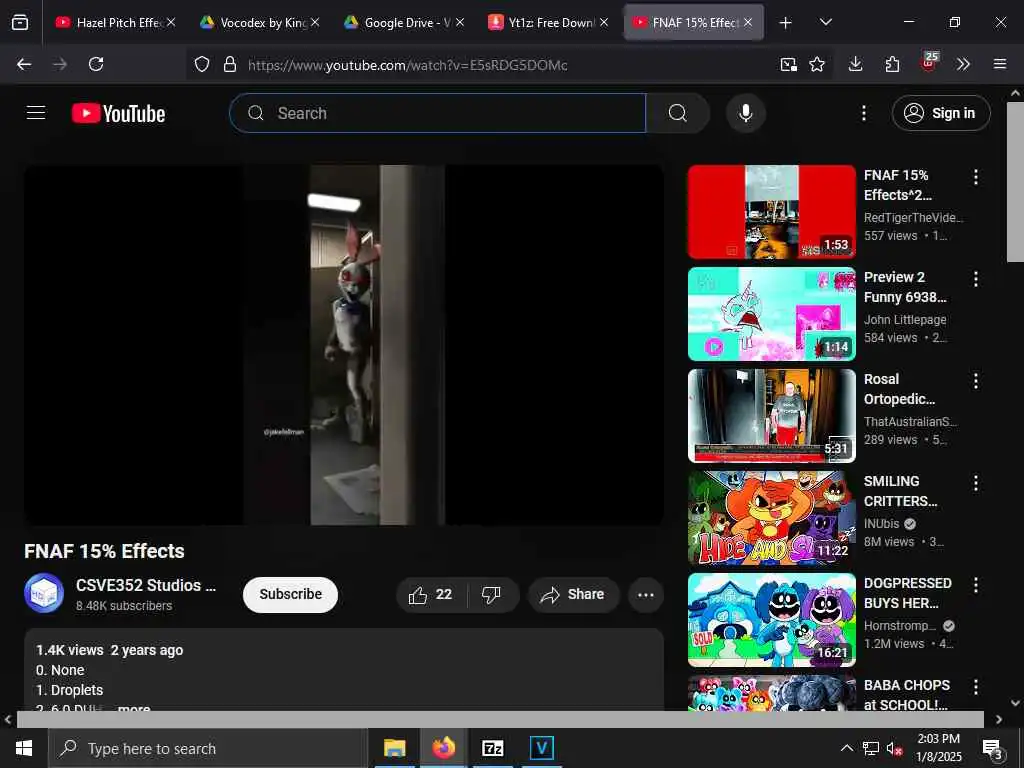Screen dimensions: 1024x768
Task: Open SMILING CRITTERS video thumbnail
Action: tap(771, 518)
